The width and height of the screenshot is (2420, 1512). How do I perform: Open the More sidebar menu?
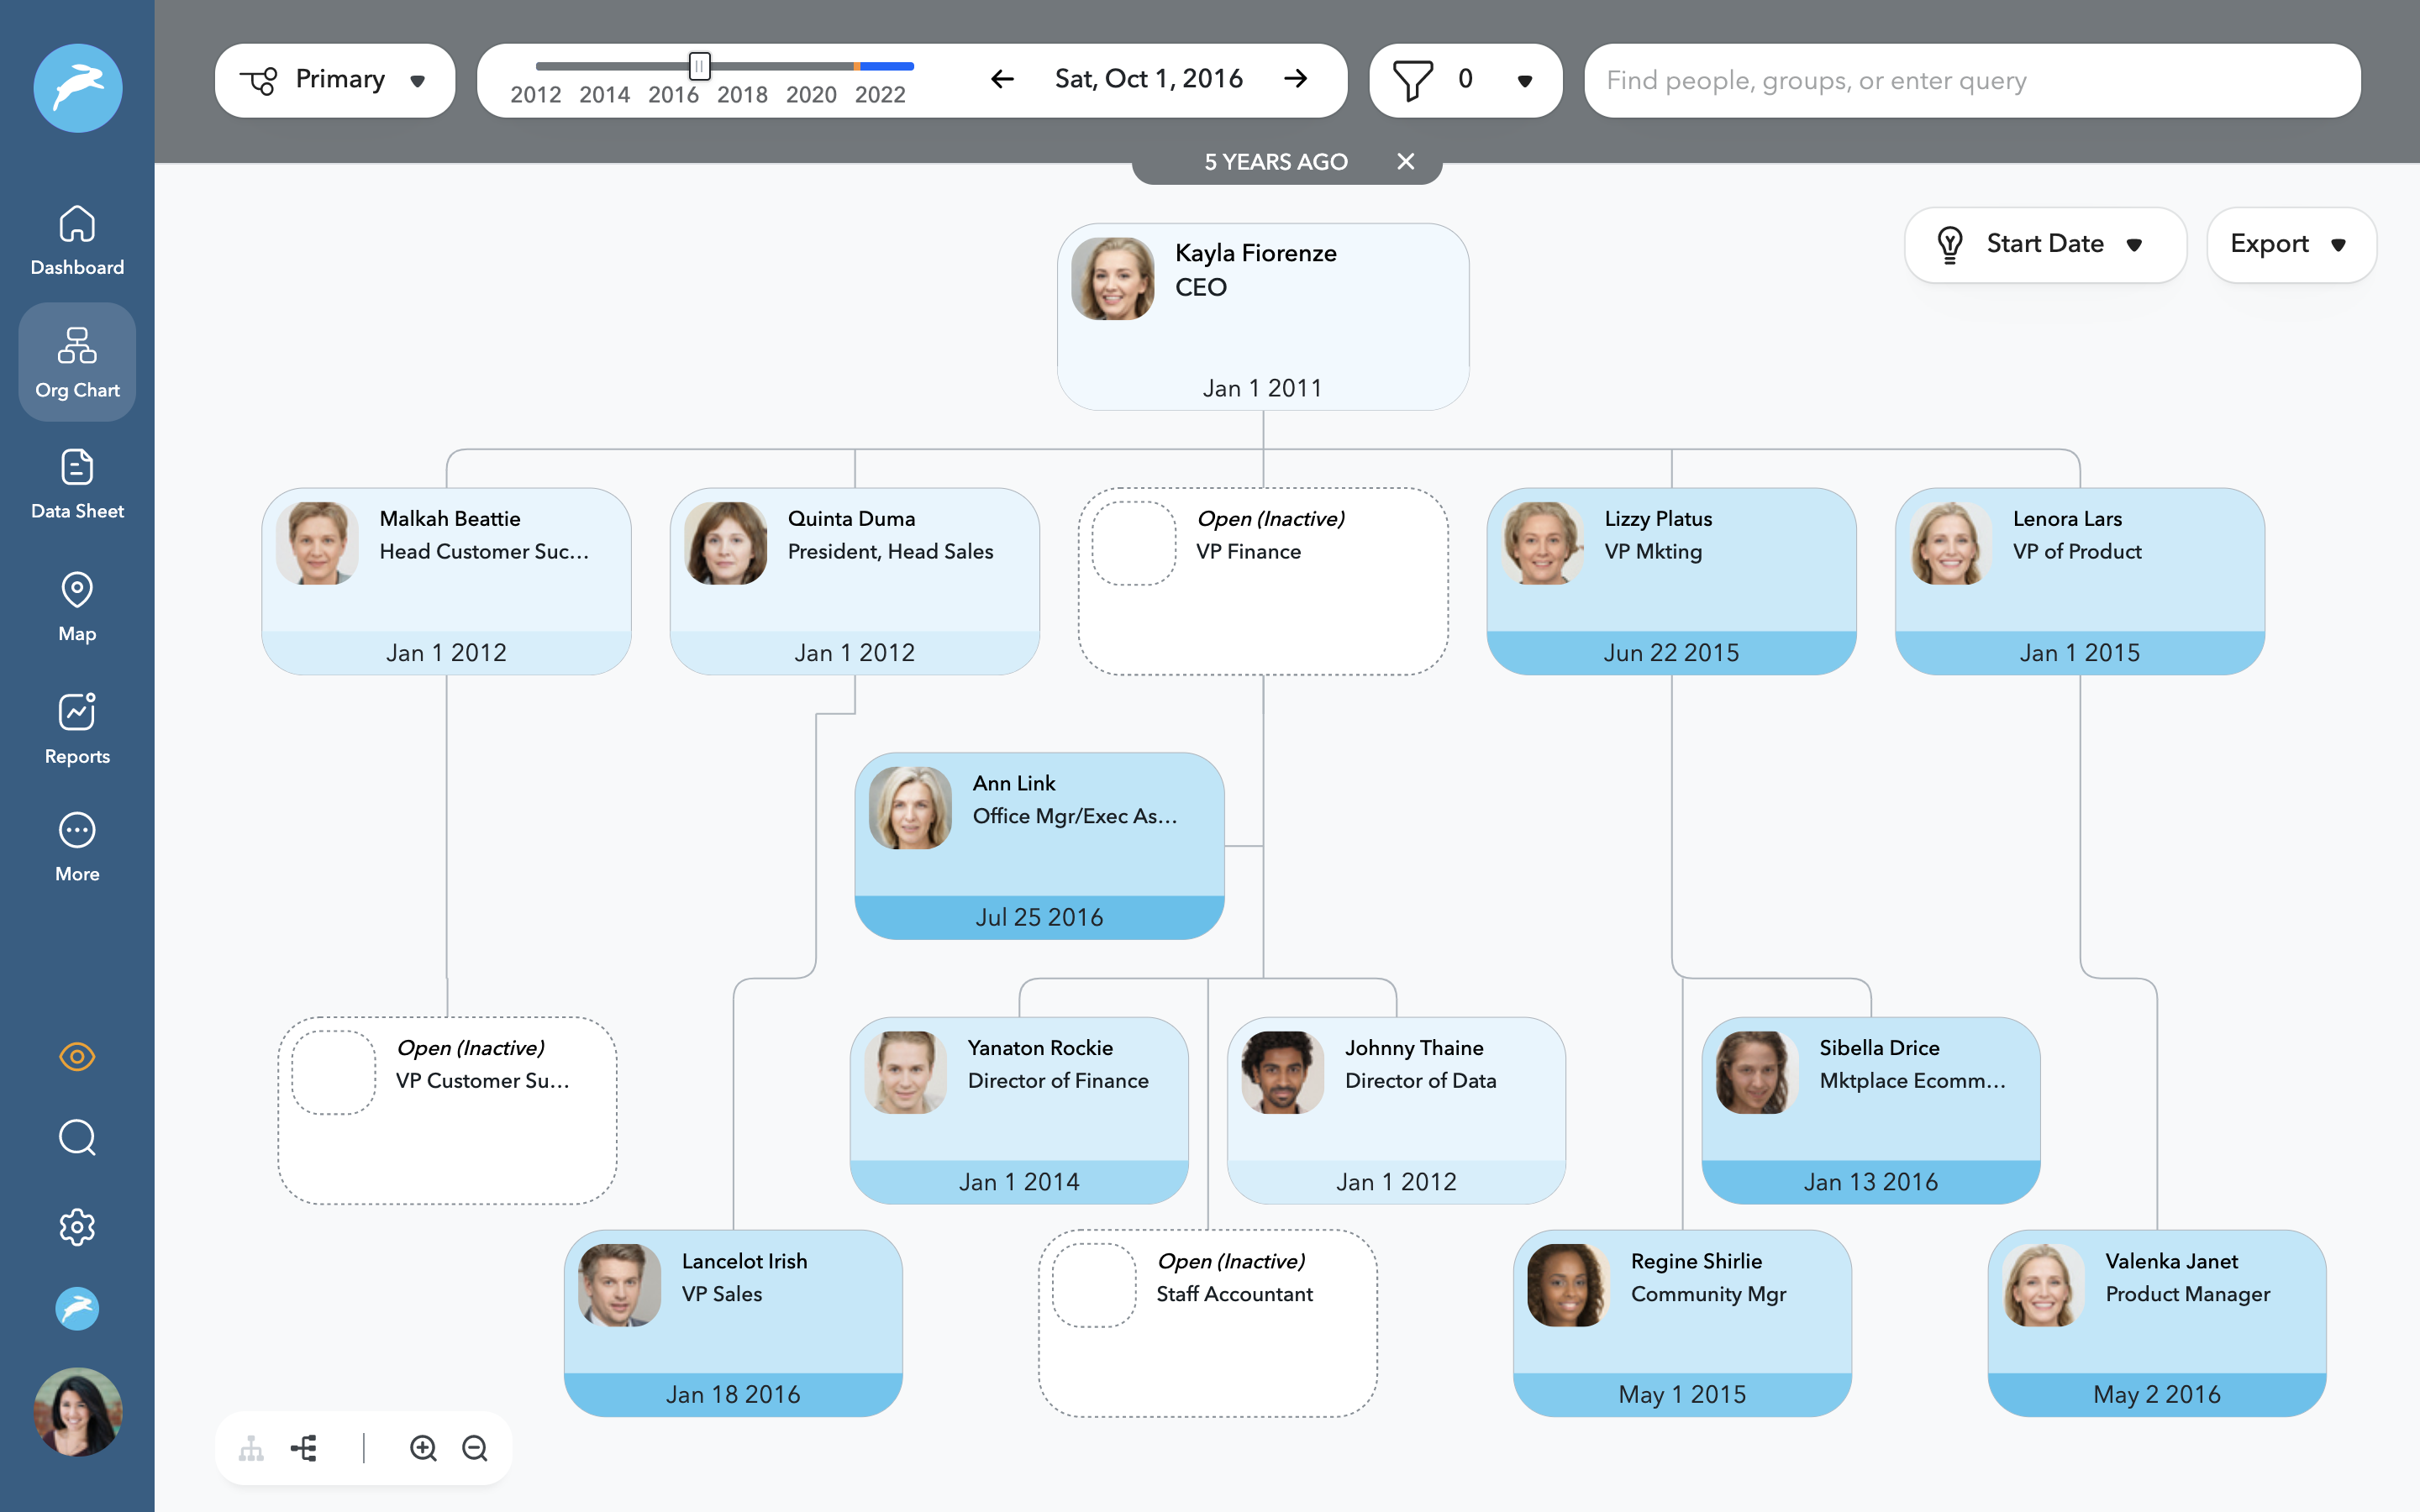pos(77,846)
